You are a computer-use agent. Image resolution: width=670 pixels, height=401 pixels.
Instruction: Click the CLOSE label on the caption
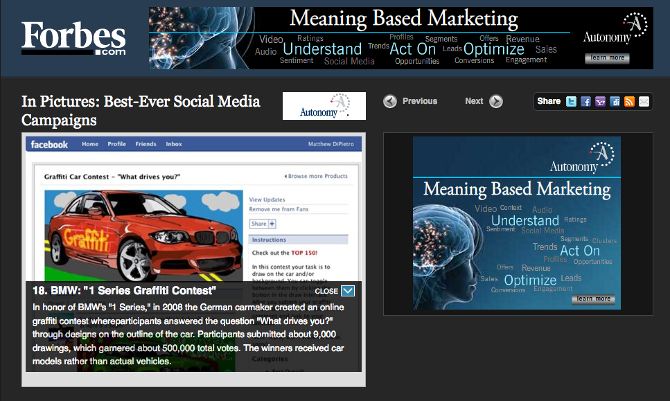(326, 291)
